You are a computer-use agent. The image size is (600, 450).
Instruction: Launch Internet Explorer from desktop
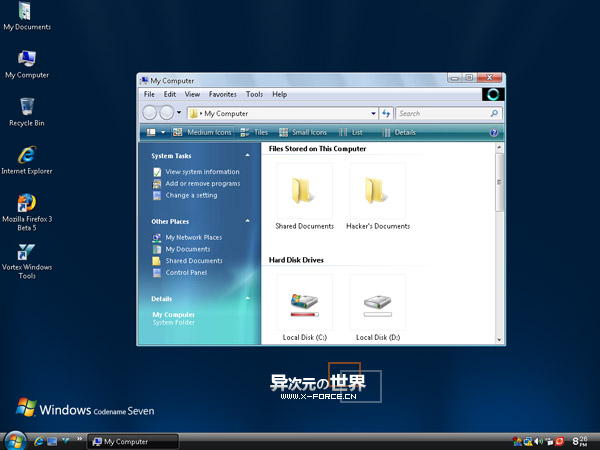[x=27, y=160]
